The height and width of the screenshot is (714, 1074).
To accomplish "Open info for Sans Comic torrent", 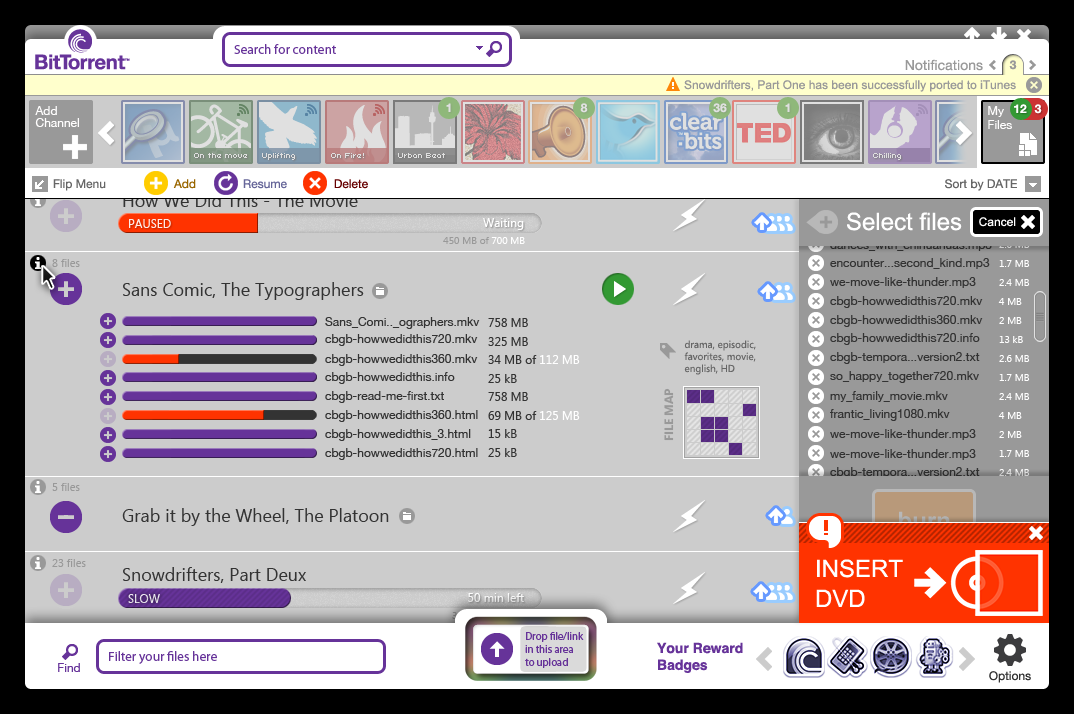I will 38,262.
